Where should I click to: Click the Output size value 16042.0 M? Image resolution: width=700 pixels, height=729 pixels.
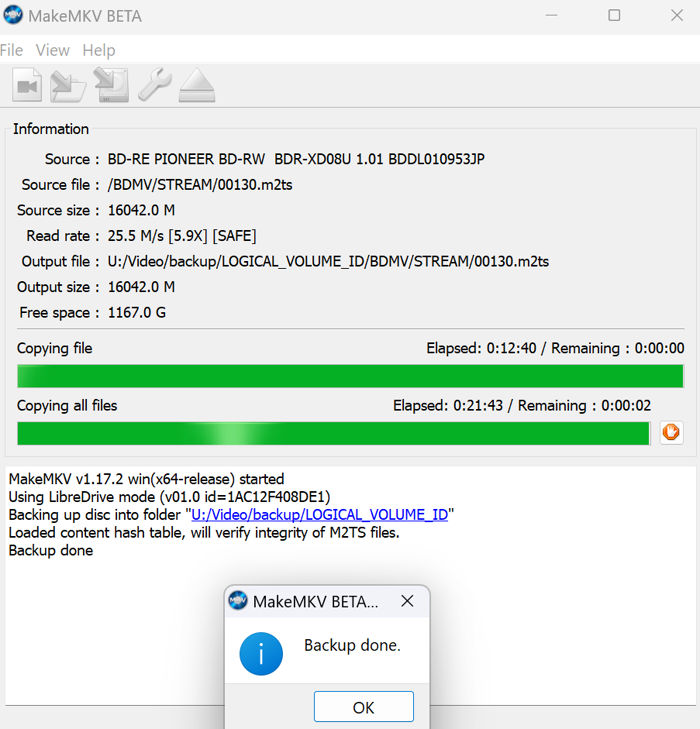pyautogui.click(x=141, y=287)
